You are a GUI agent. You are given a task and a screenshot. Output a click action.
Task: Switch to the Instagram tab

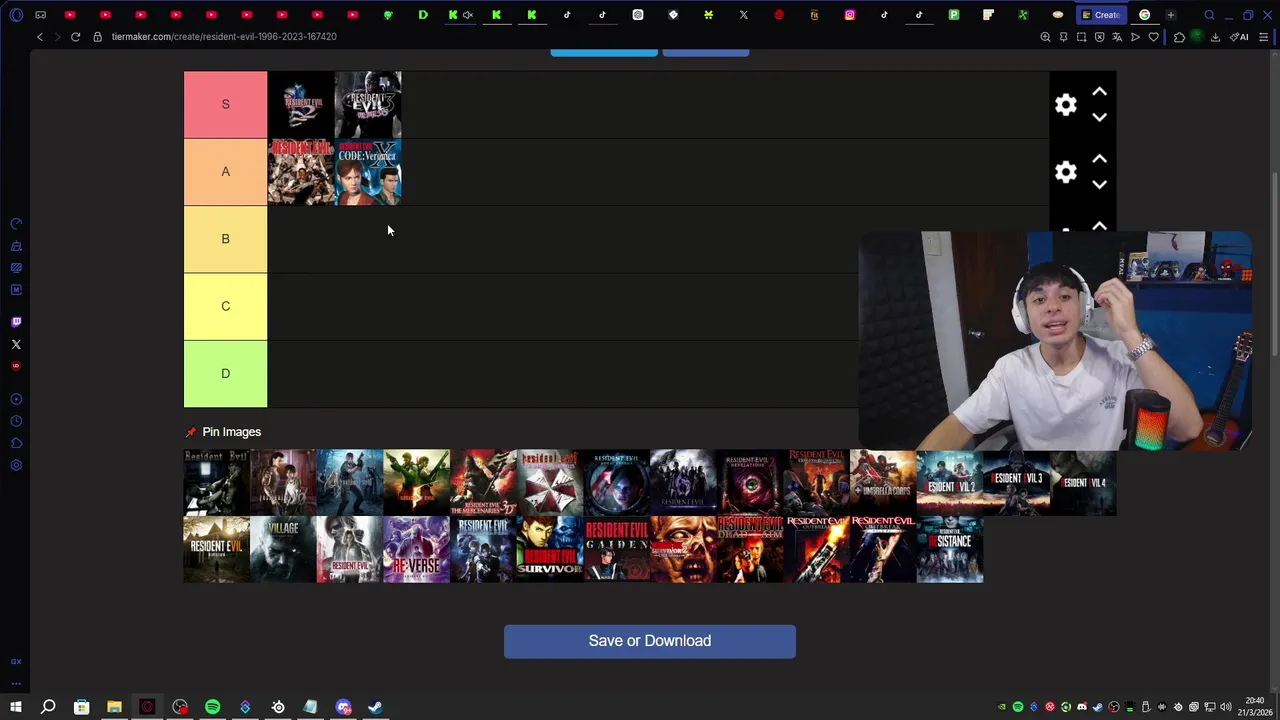850,15
